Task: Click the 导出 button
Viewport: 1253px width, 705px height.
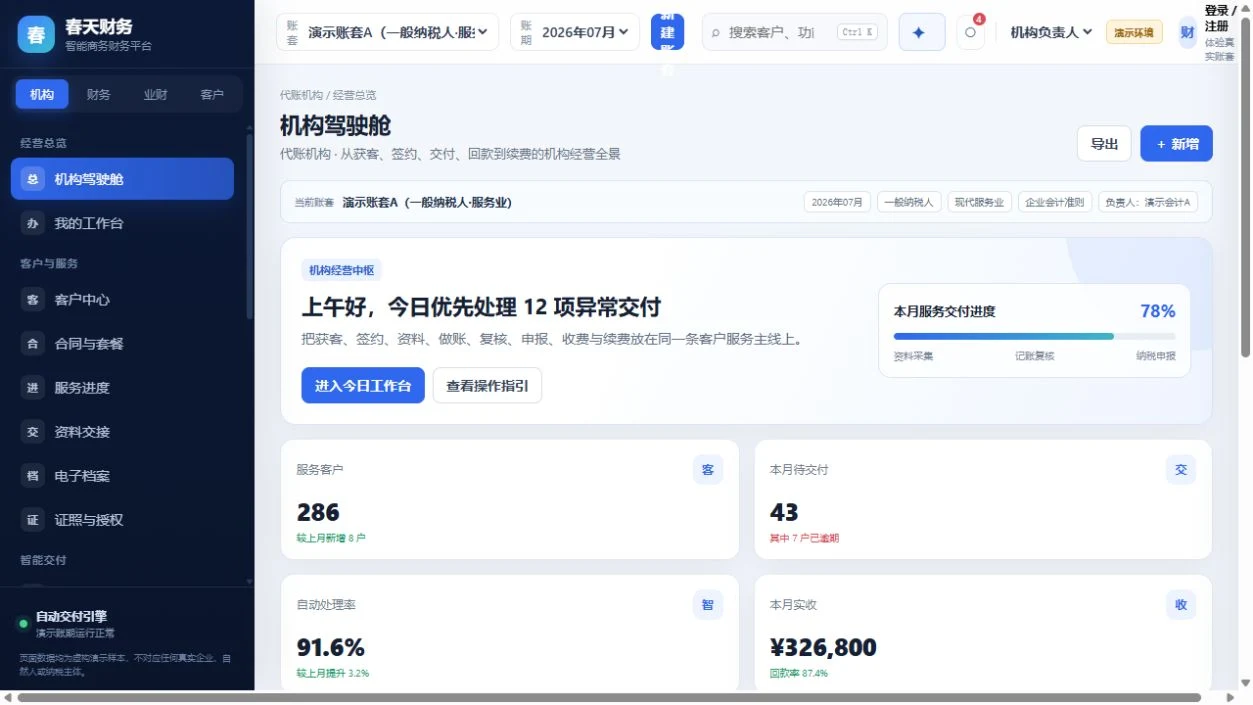Action: [1104, 144]
